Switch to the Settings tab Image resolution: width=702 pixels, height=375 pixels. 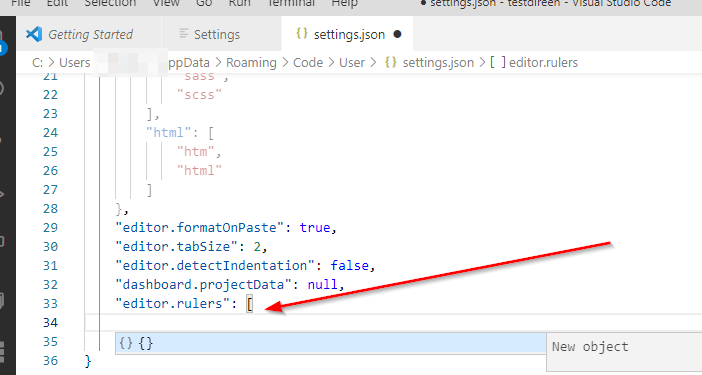pos(217,34)
